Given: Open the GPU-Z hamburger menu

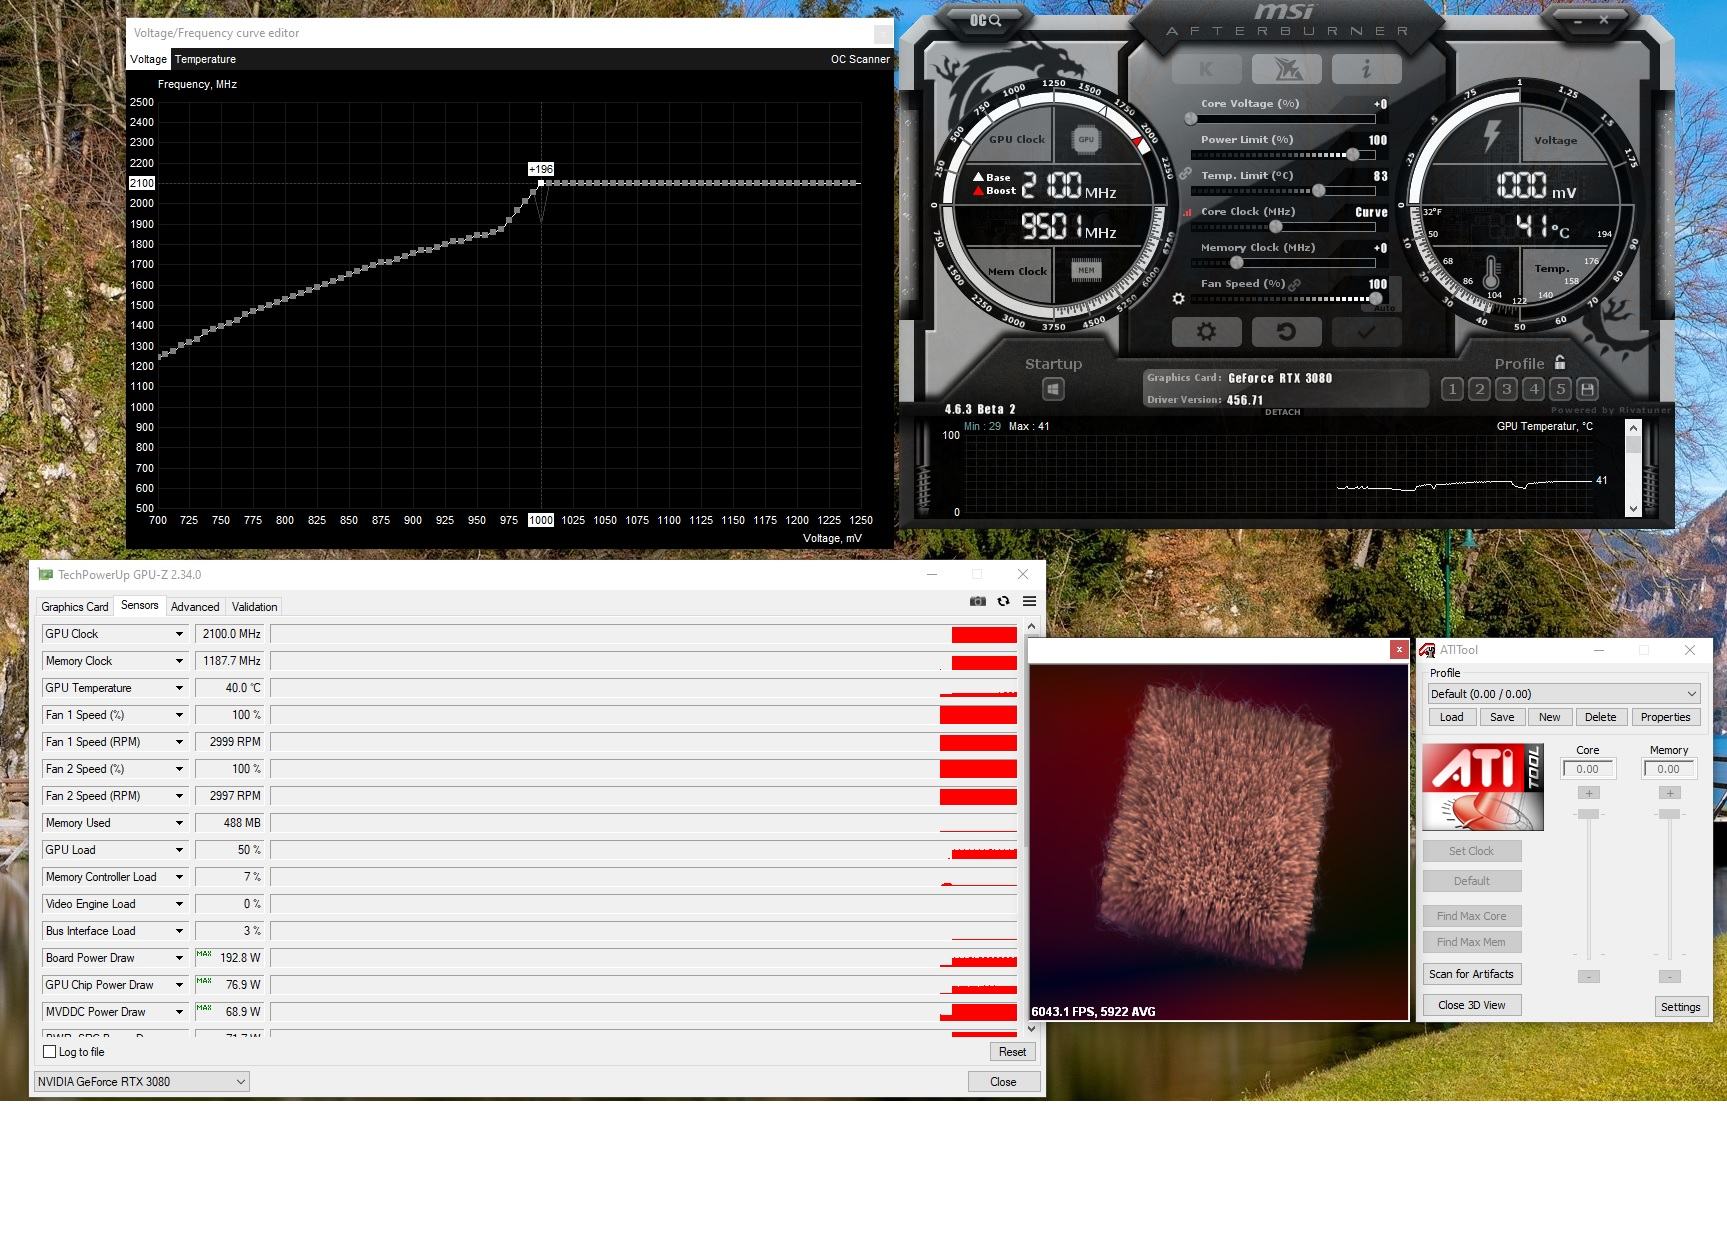Looking at the screenshot, I should (1029, 601).
